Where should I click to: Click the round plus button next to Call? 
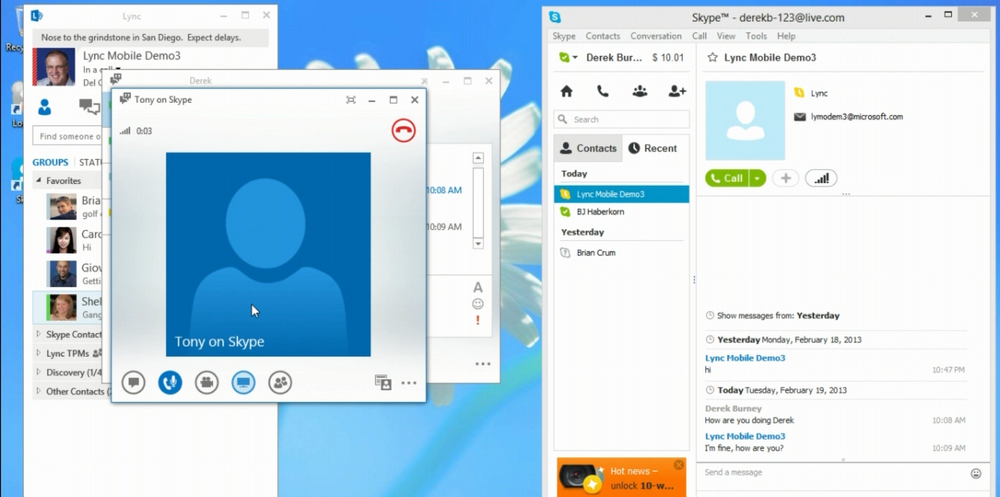[786, 178]
